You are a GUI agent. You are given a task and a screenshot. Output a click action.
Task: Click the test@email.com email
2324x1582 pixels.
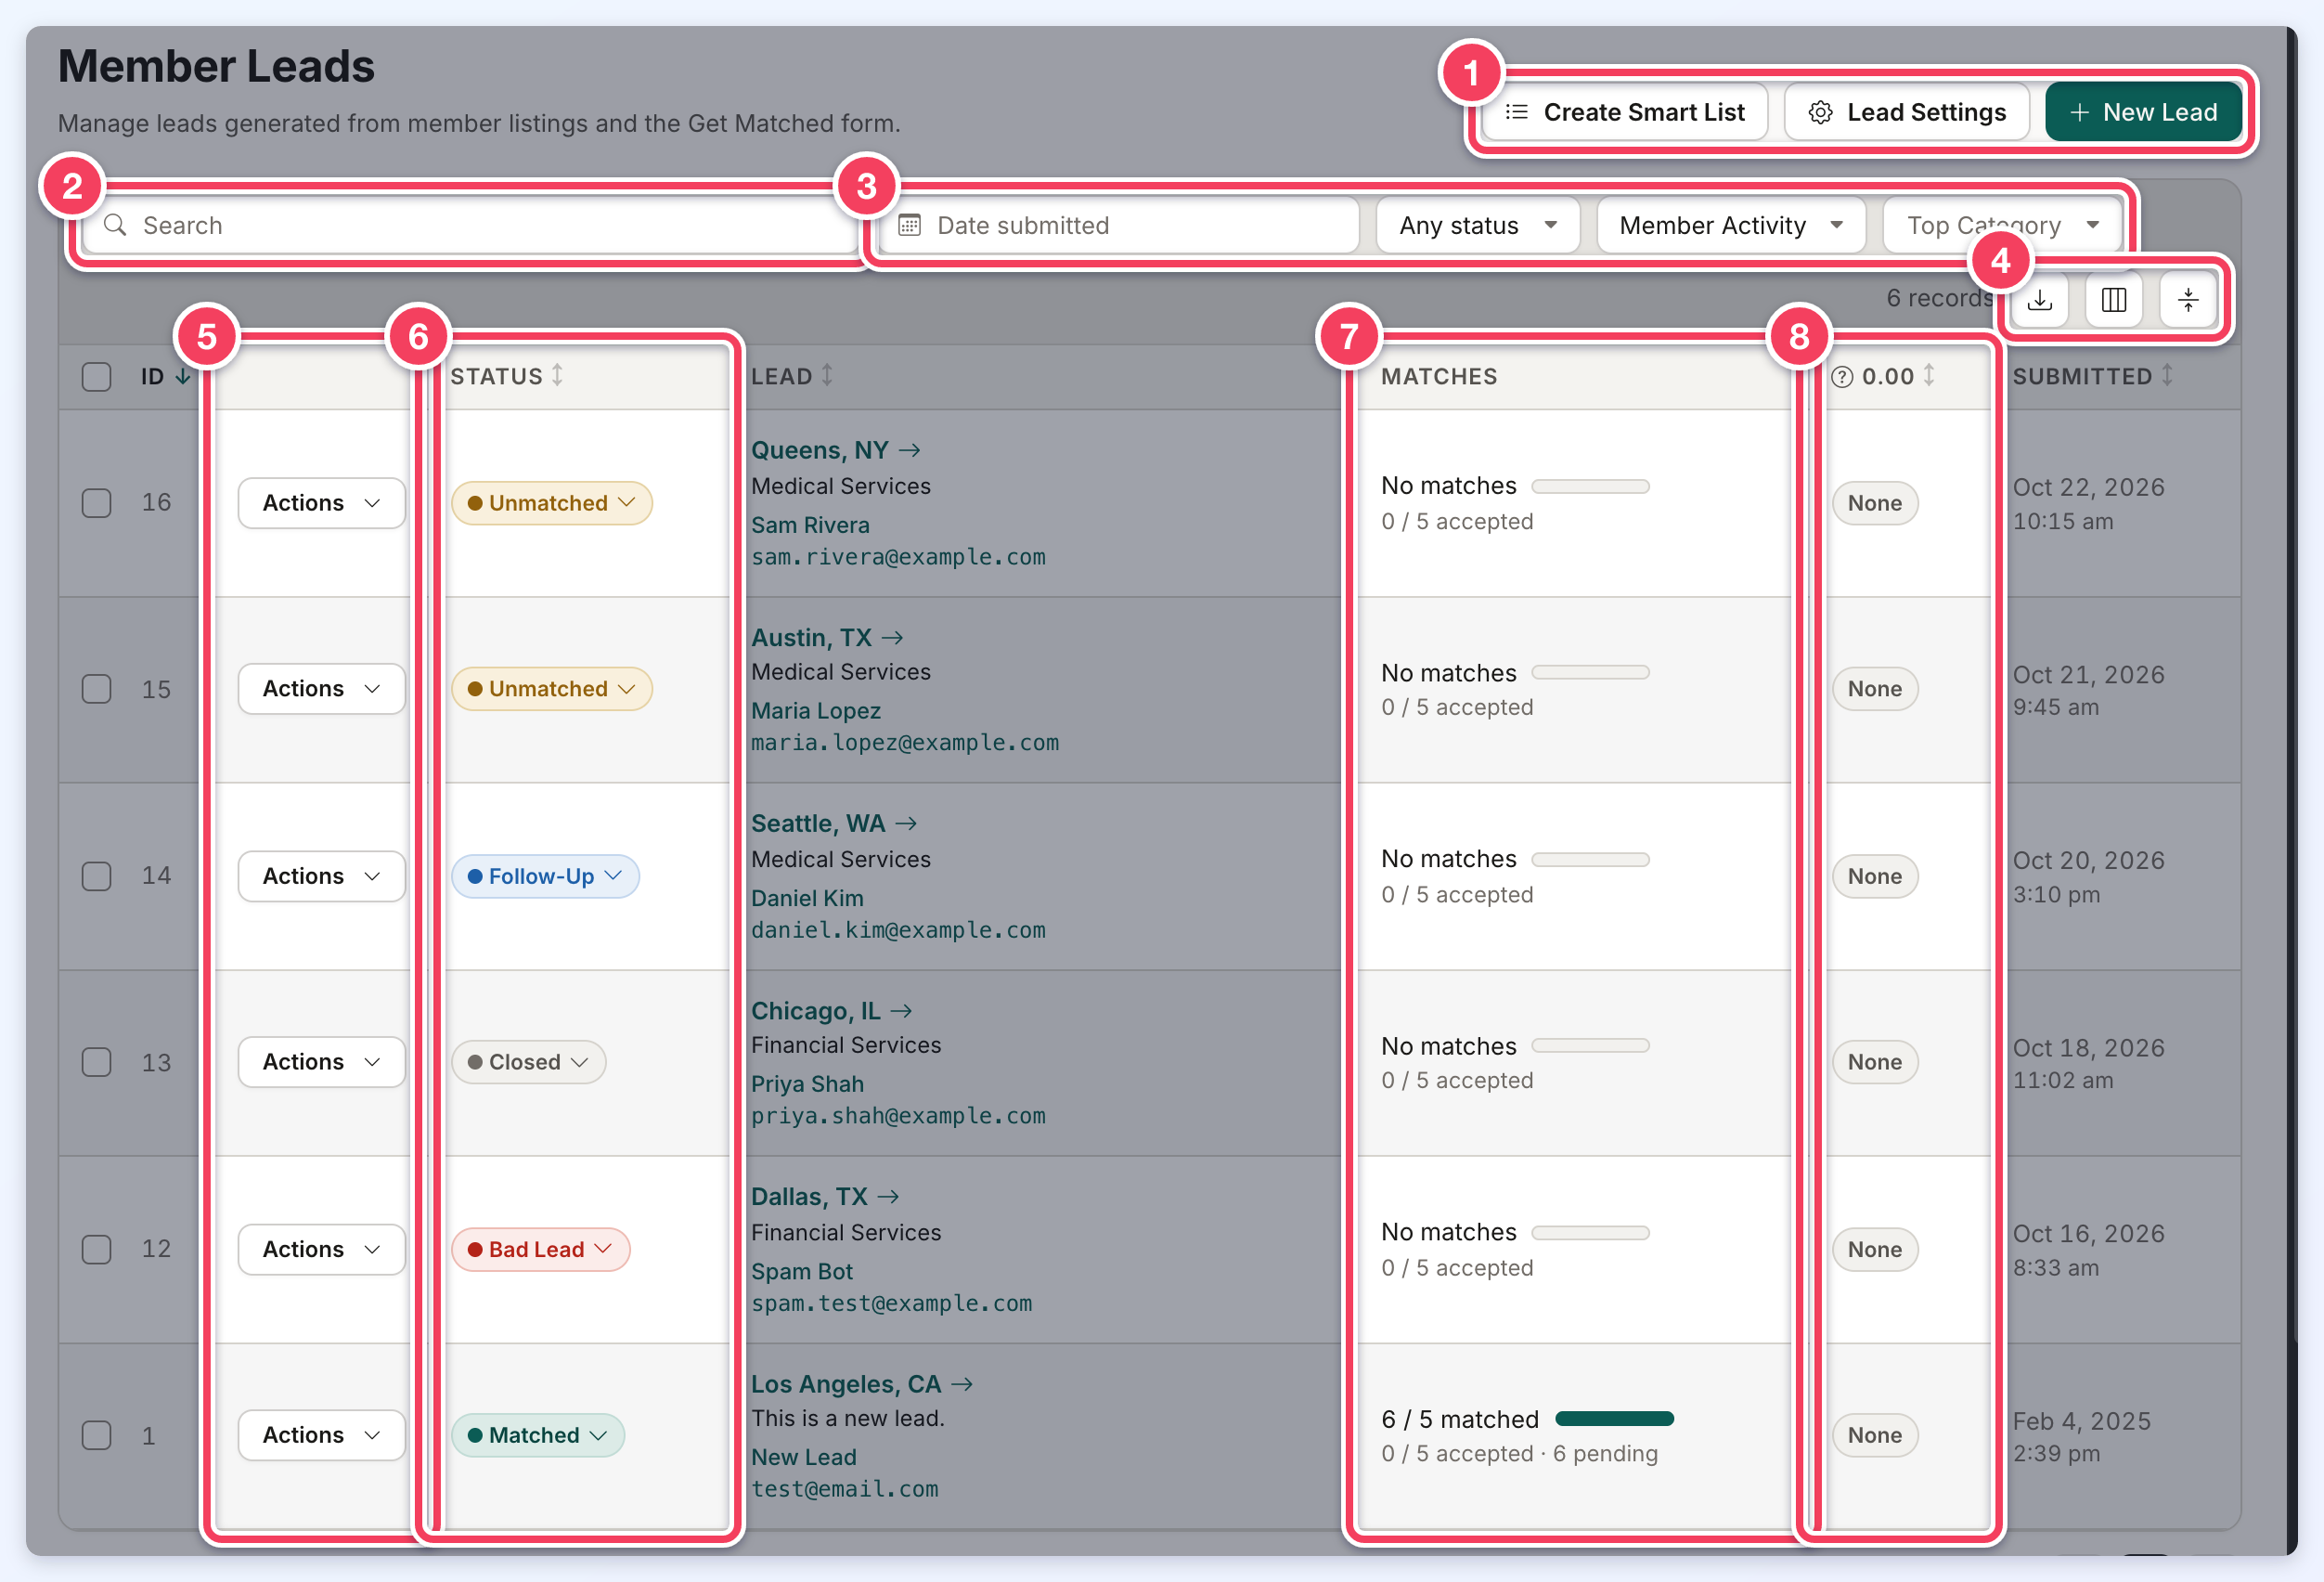tap(845, 1489)
